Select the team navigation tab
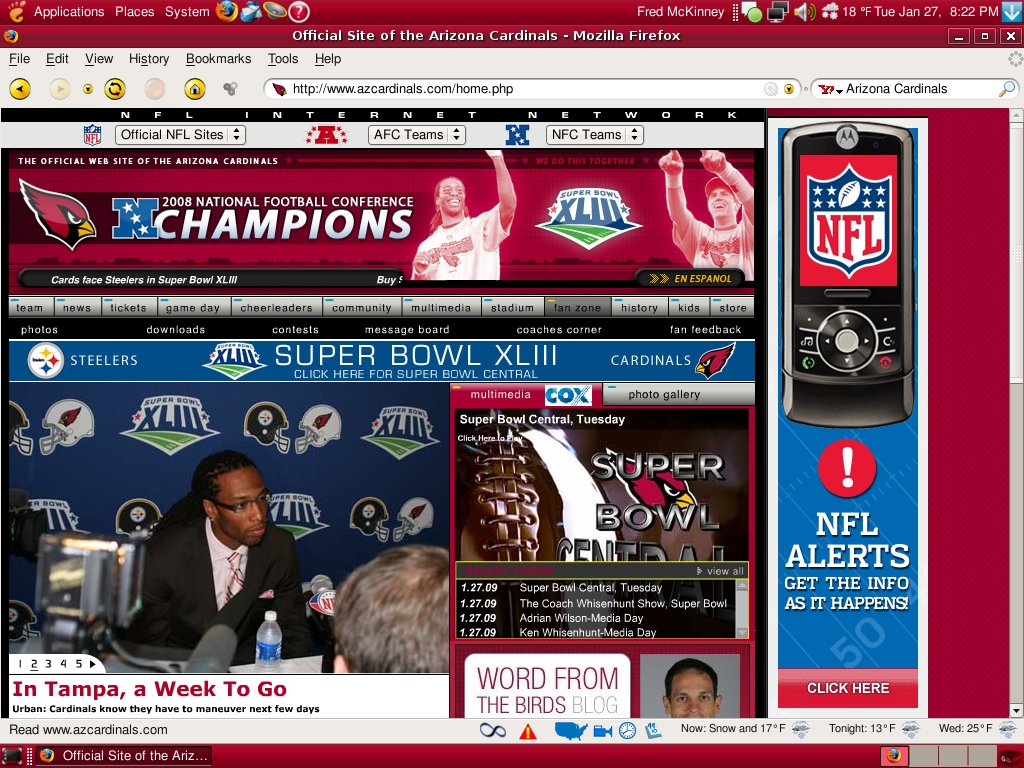The image size is (1024, 768). coord(30,308)
